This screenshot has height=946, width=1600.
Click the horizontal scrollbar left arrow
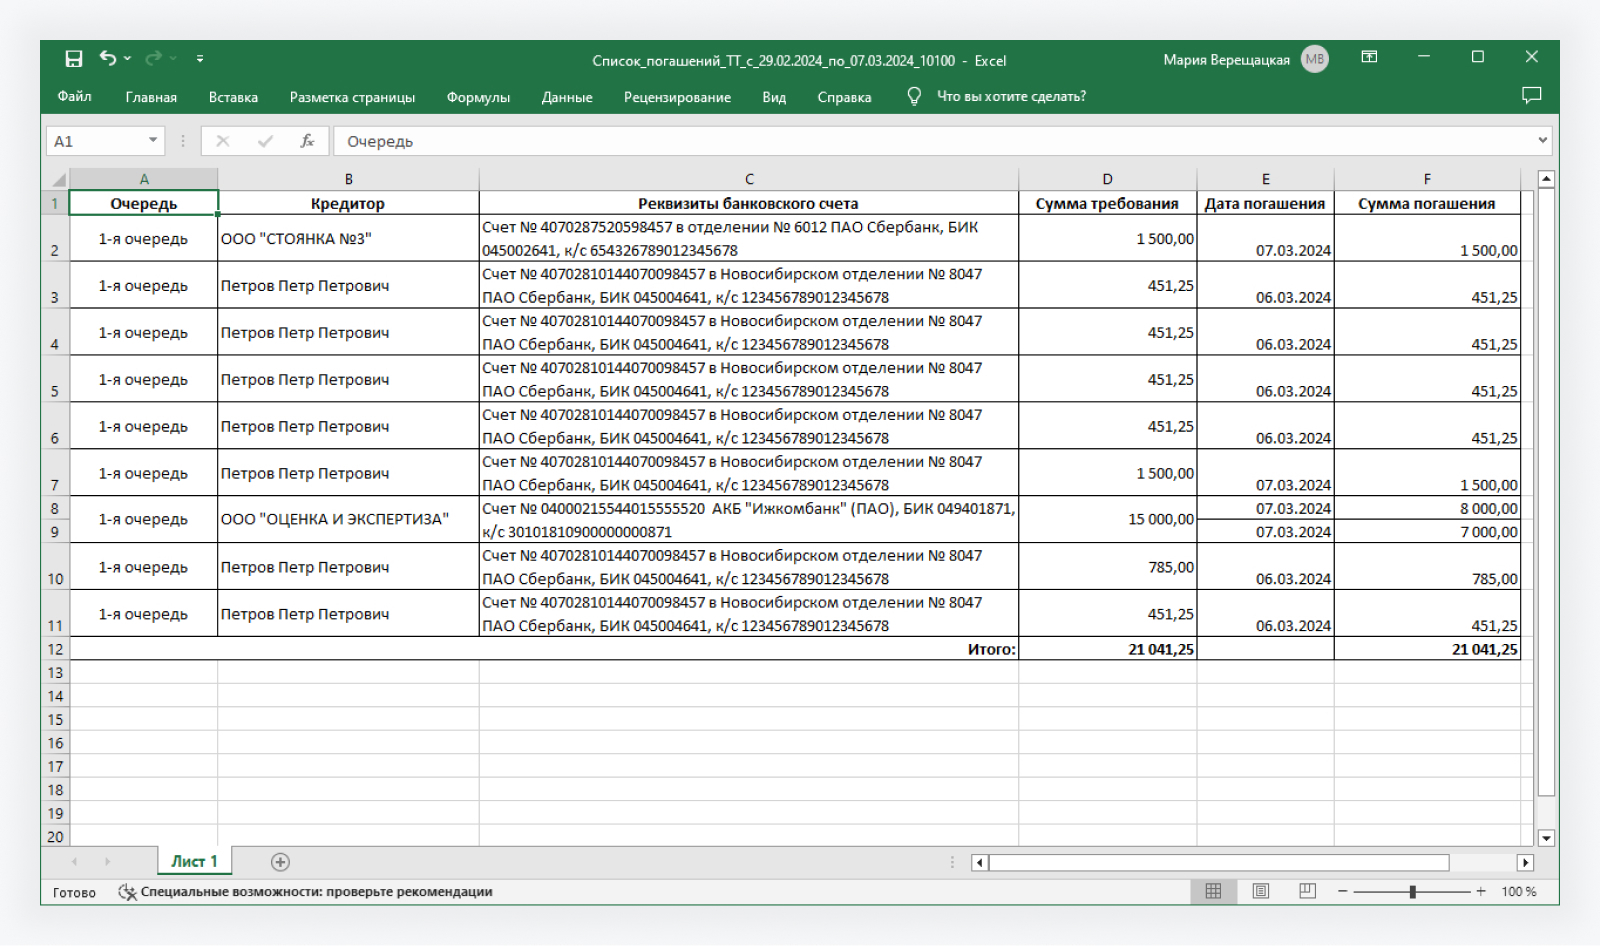pos(979,862)
